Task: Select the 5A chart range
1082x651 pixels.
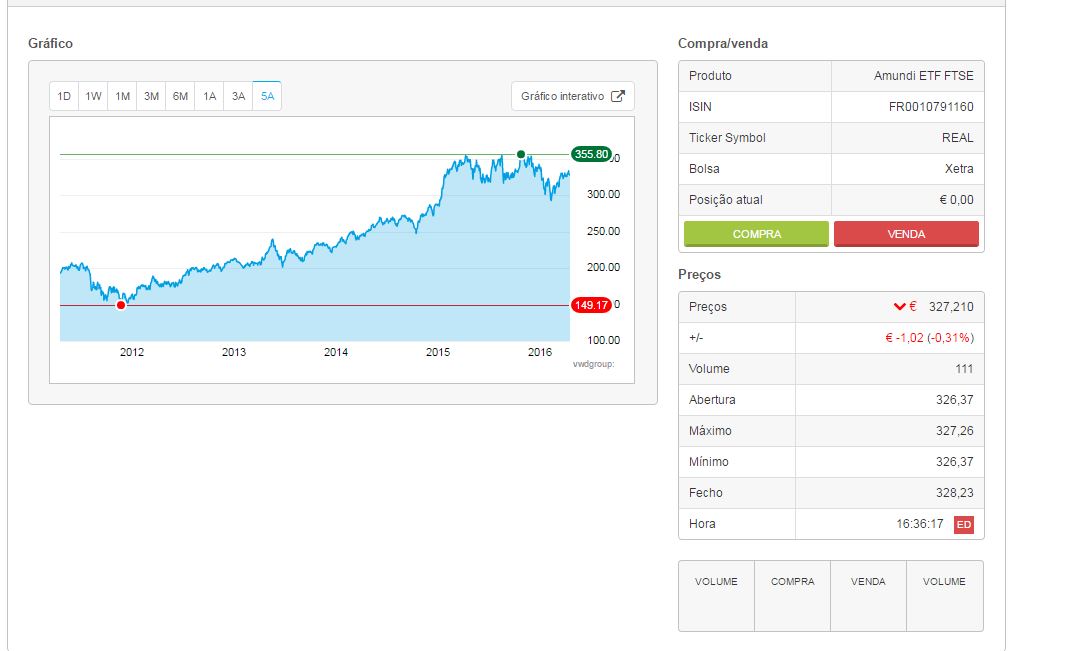Action: tap(267, 97)
